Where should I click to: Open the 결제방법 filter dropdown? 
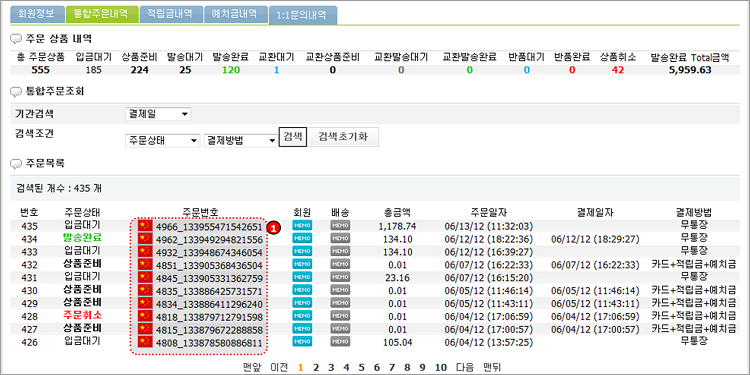(241, 141)
